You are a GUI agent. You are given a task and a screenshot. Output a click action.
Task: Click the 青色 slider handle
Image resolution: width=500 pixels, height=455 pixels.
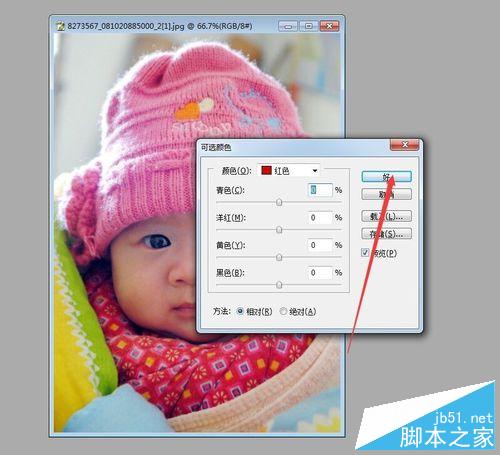(x=279, y=202)
